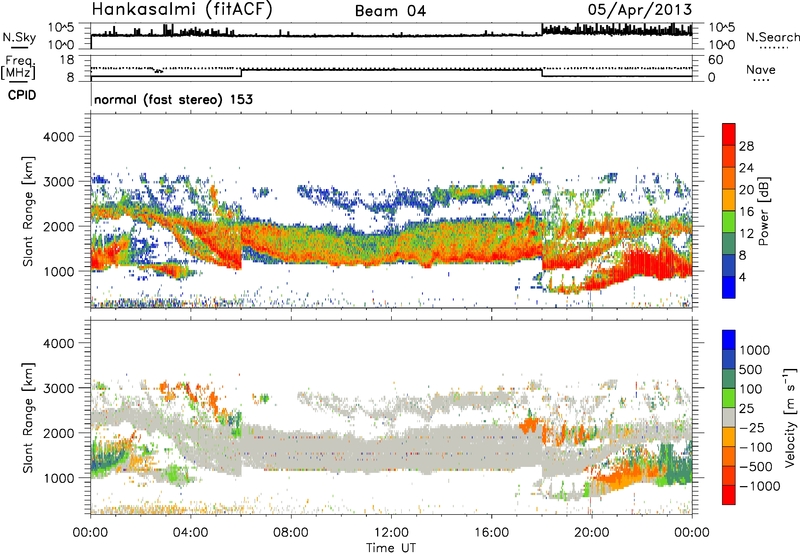Pick the blue bottom segment of power color bar
Image resolution: width=800 pixels, height=554 pixels.
(x=729, y=287)
